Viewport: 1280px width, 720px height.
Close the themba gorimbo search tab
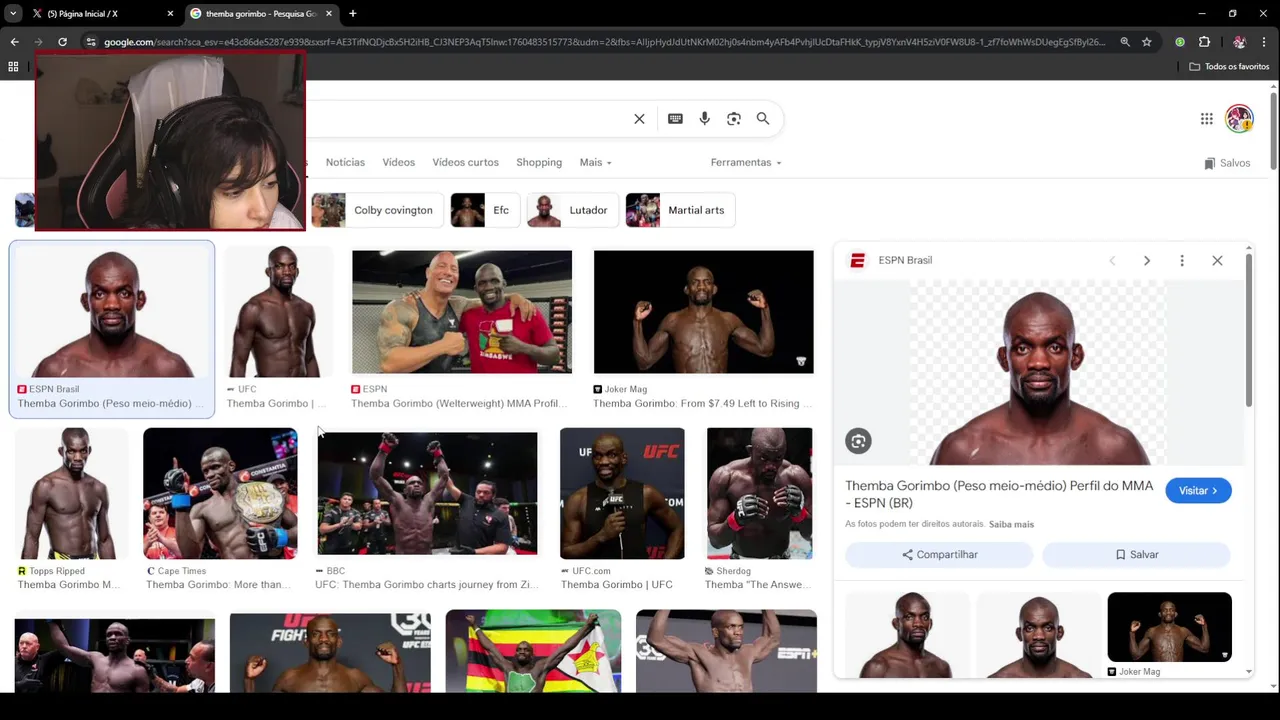click(x=329, y=13)
